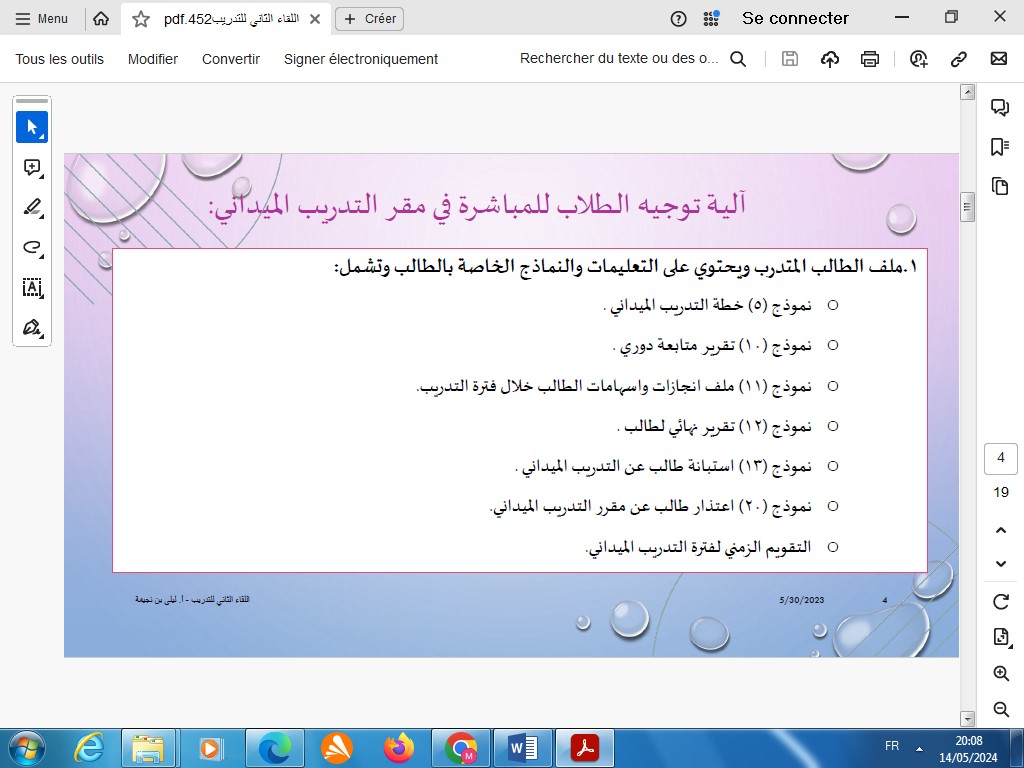
Task: Select the arrow selection tool
Action: [x=32, y=127]
